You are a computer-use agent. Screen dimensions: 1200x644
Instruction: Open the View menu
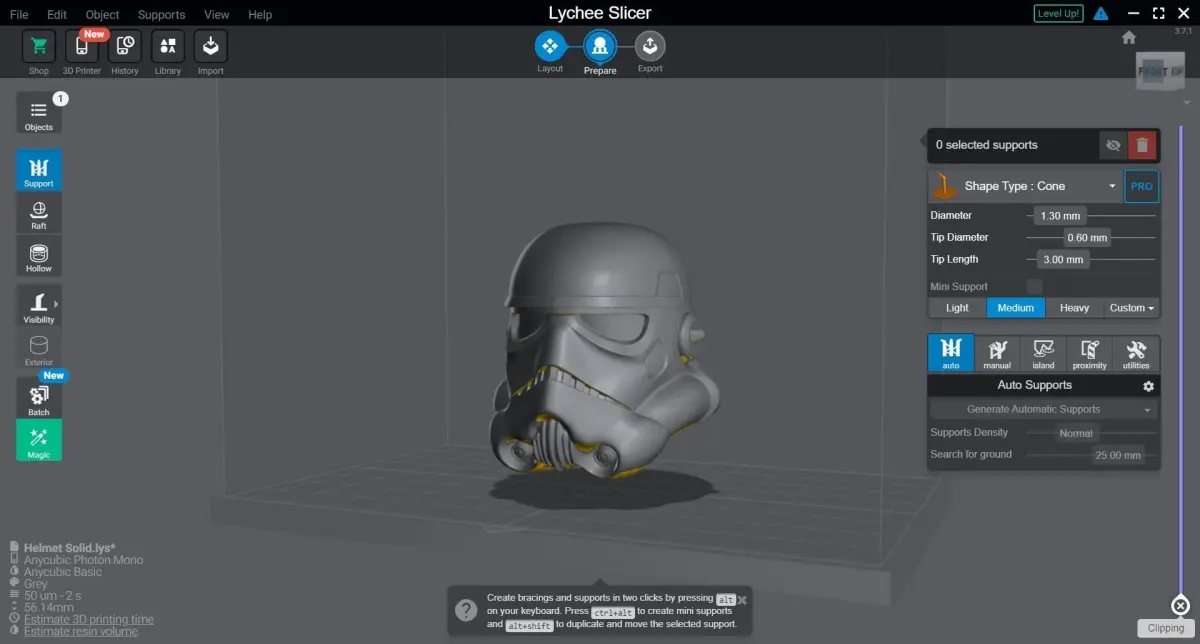[x=216, y=15]
